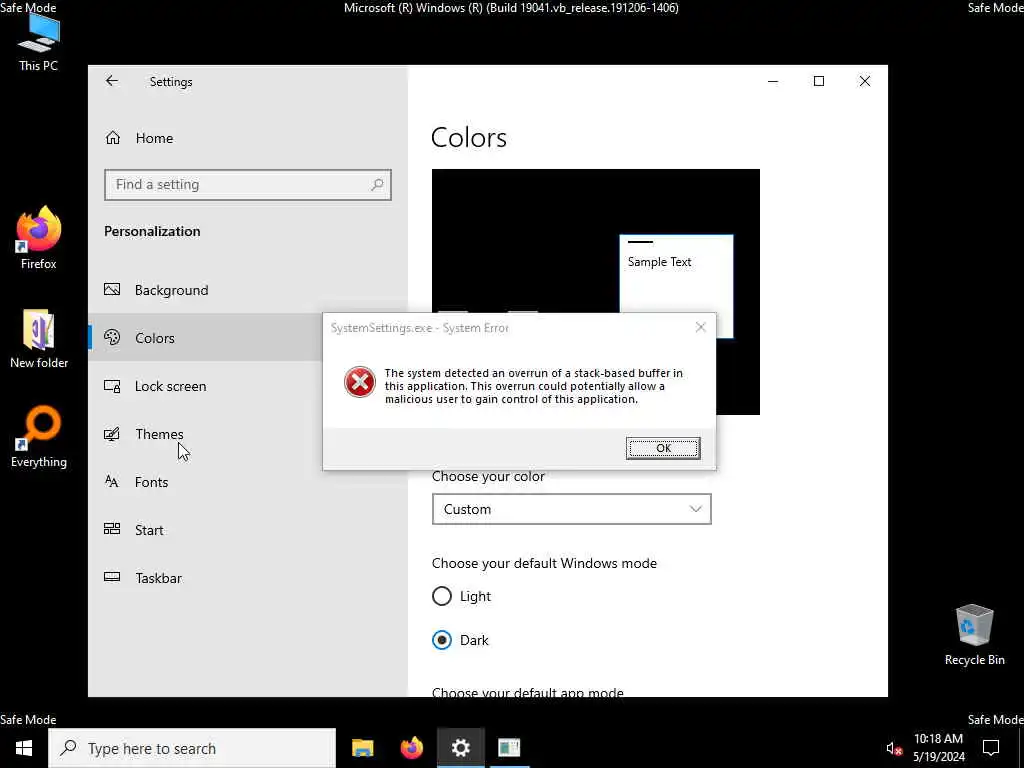Focus the Find a setting box
Image resolution: width=1024 pixels, height=768 pixels.
click(248, 185)
